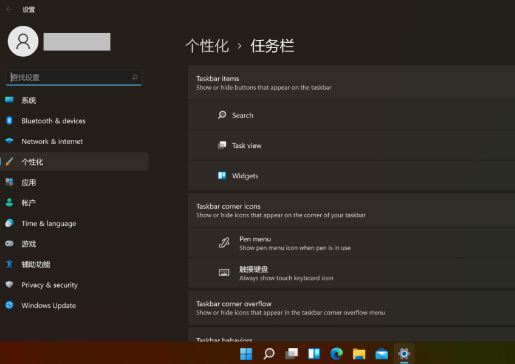Click the back arrow in Settings header
Viewport: 515px width, 364px height.
click(x=9, y=9)
